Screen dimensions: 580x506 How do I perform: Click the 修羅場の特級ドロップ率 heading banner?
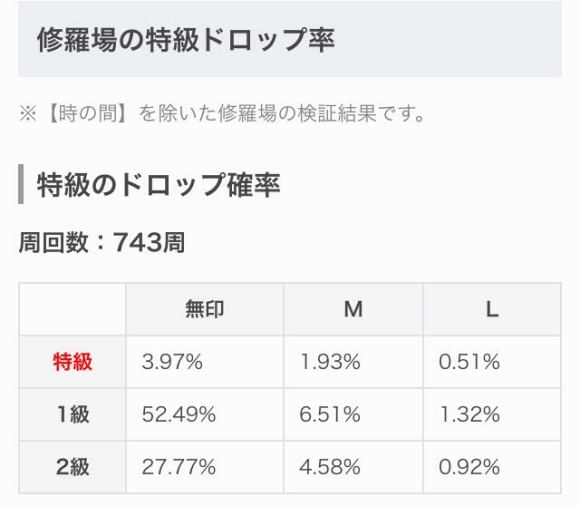(290, 38)
